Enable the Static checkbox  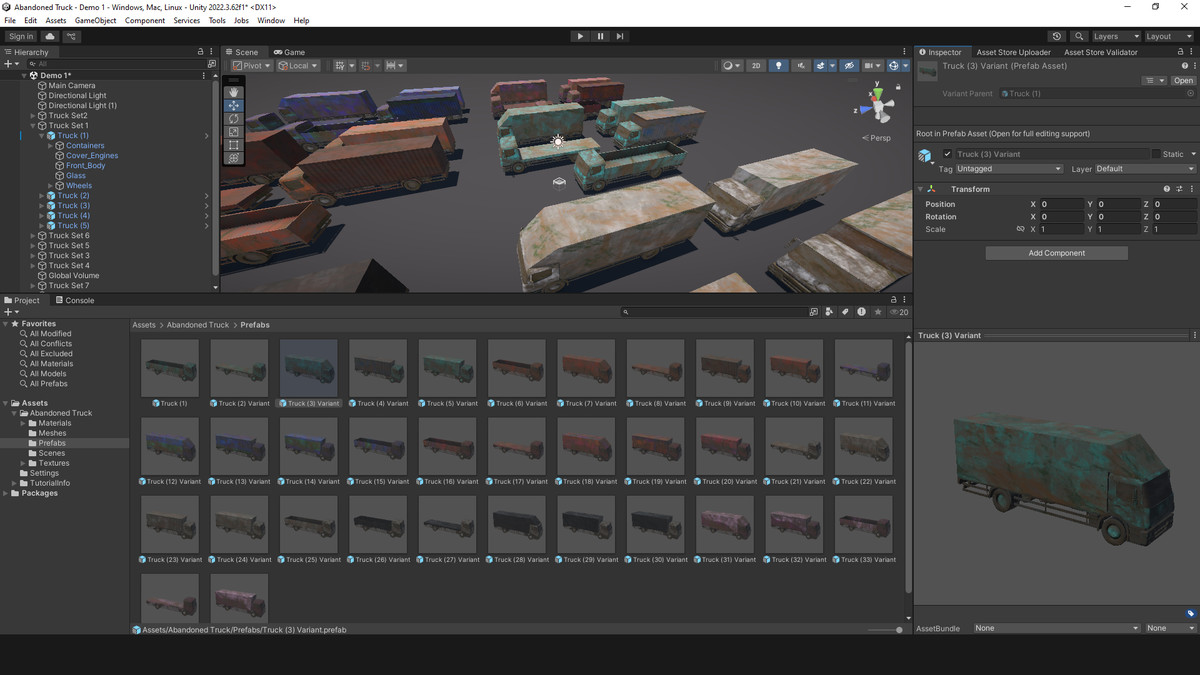pyautogui.click(x=1157, y=154)
